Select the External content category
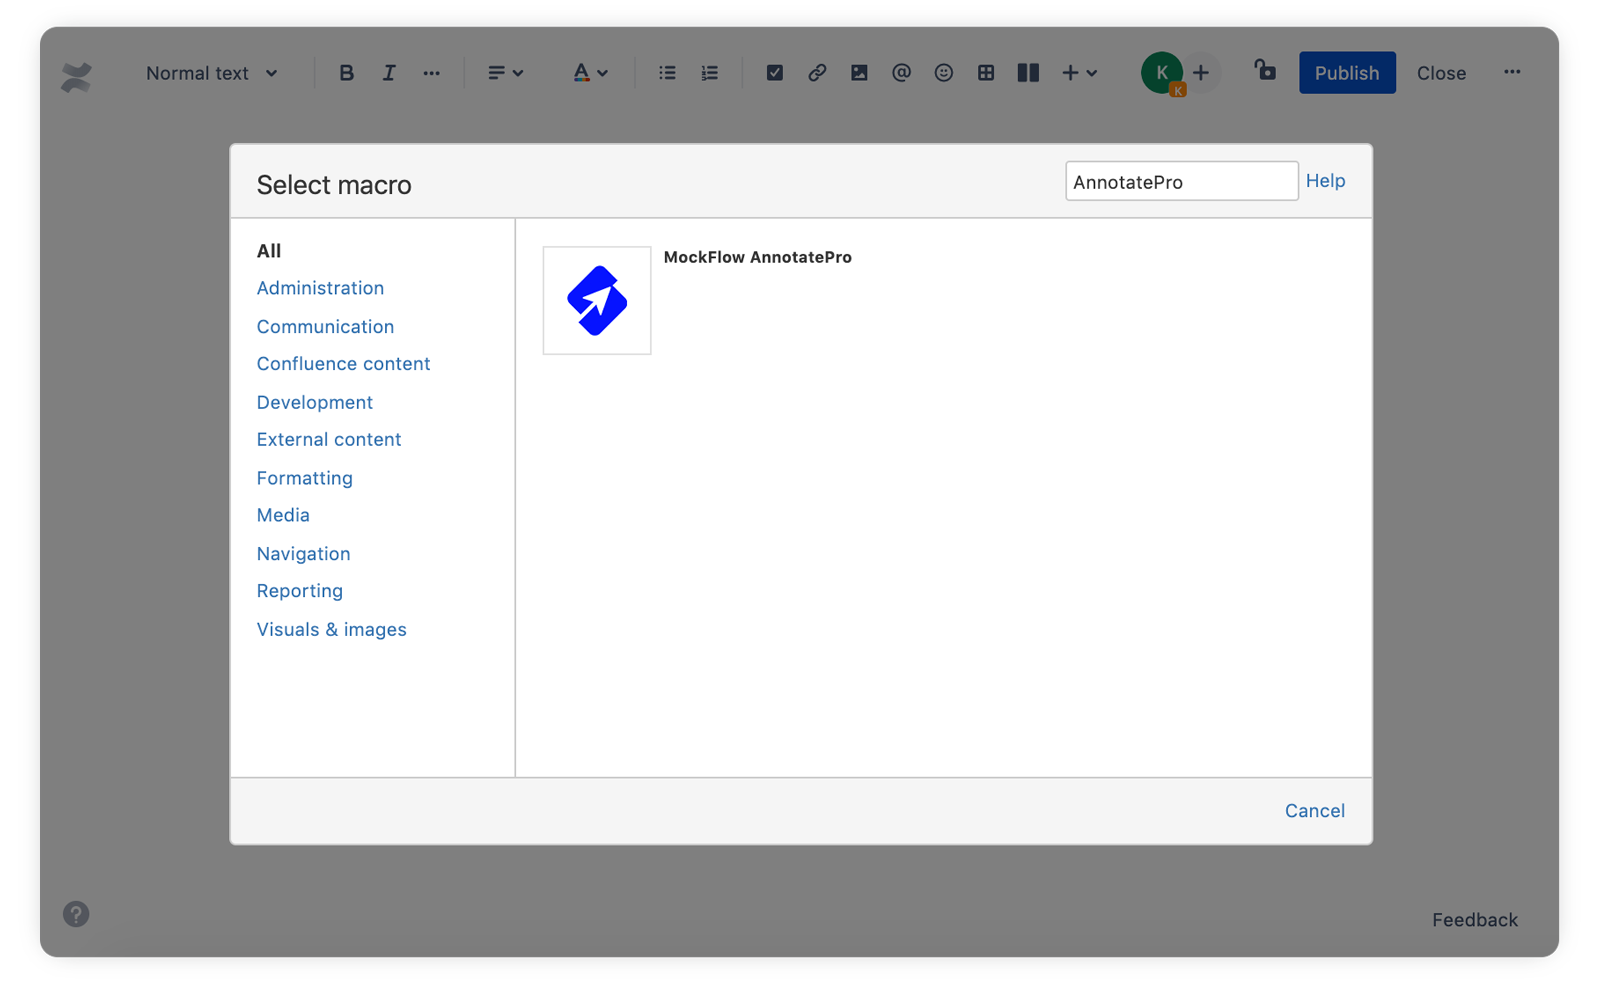Viewport: 1600px width, 984px height. (329, 440)
